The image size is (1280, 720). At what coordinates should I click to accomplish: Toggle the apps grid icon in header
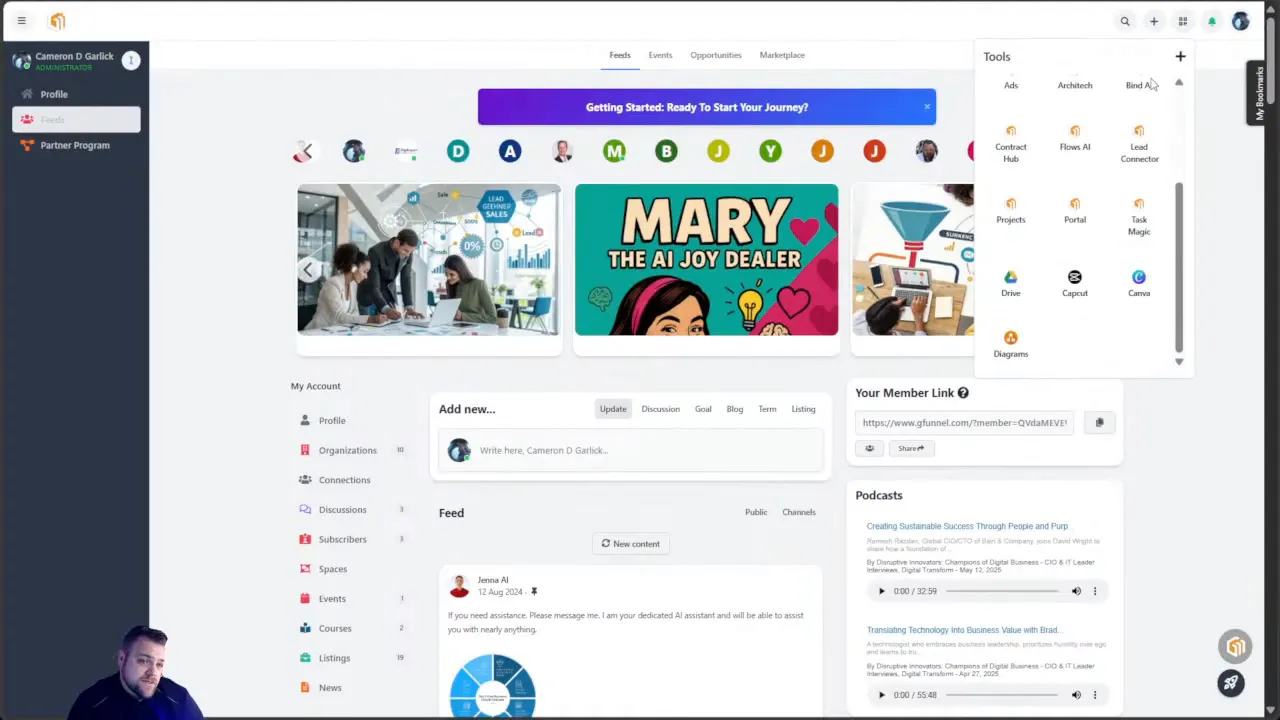point(1183,21)
